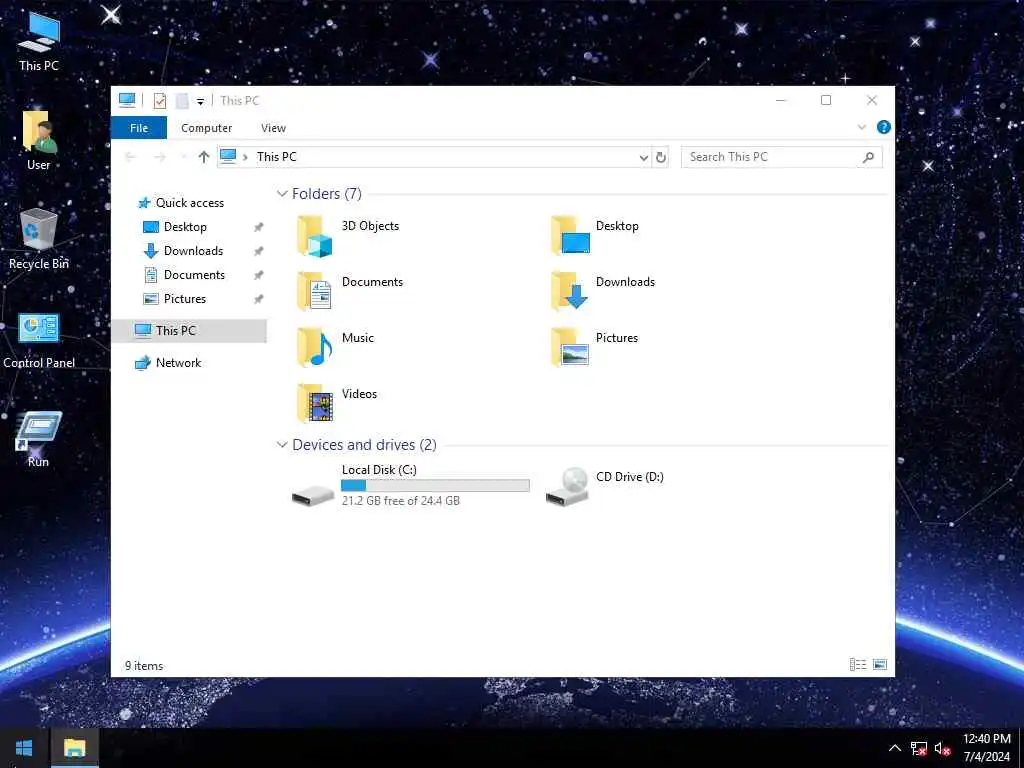Select the Control Panel desktop icon

point(39,340)
